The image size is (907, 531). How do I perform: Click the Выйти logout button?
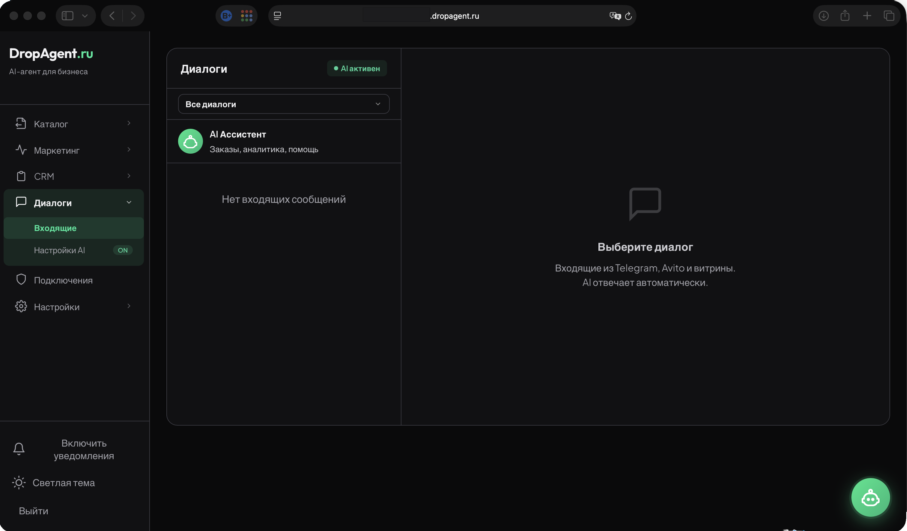33,511
